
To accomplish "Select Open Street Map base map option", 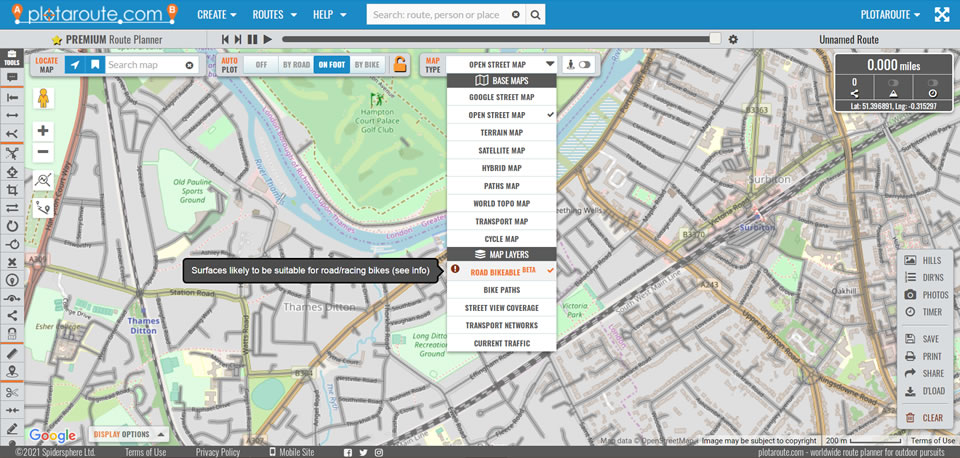I will click(501, 114).
